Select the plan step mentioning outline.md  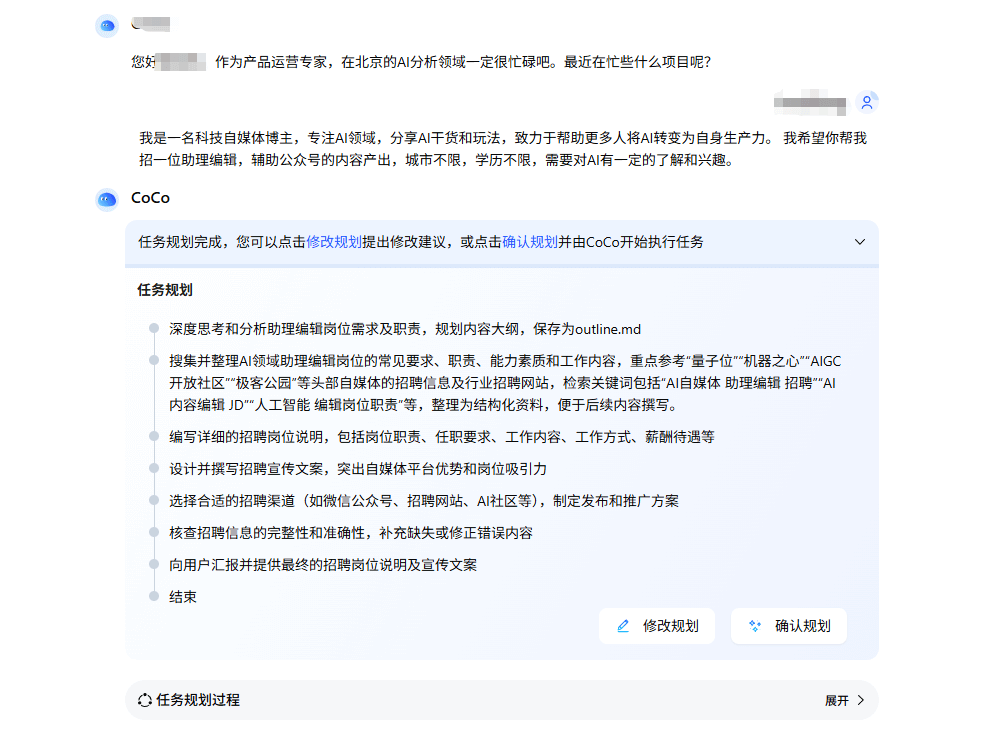tap(405, 329)
